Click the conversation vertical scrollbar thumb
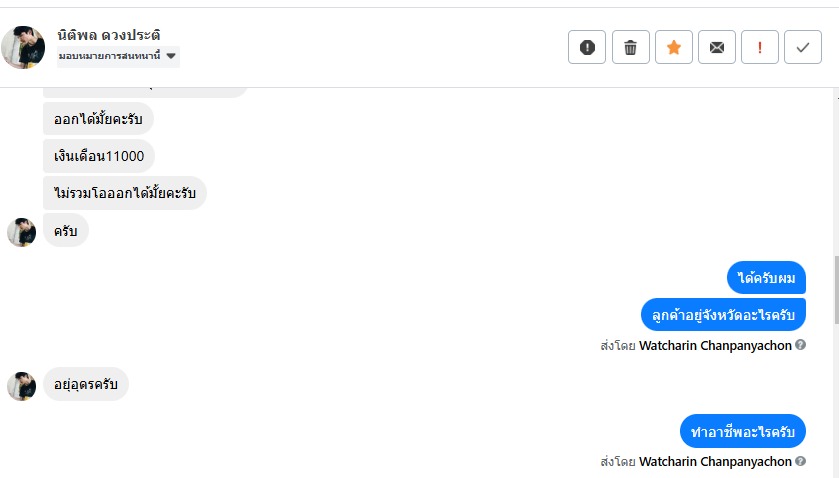 point(835,288)
